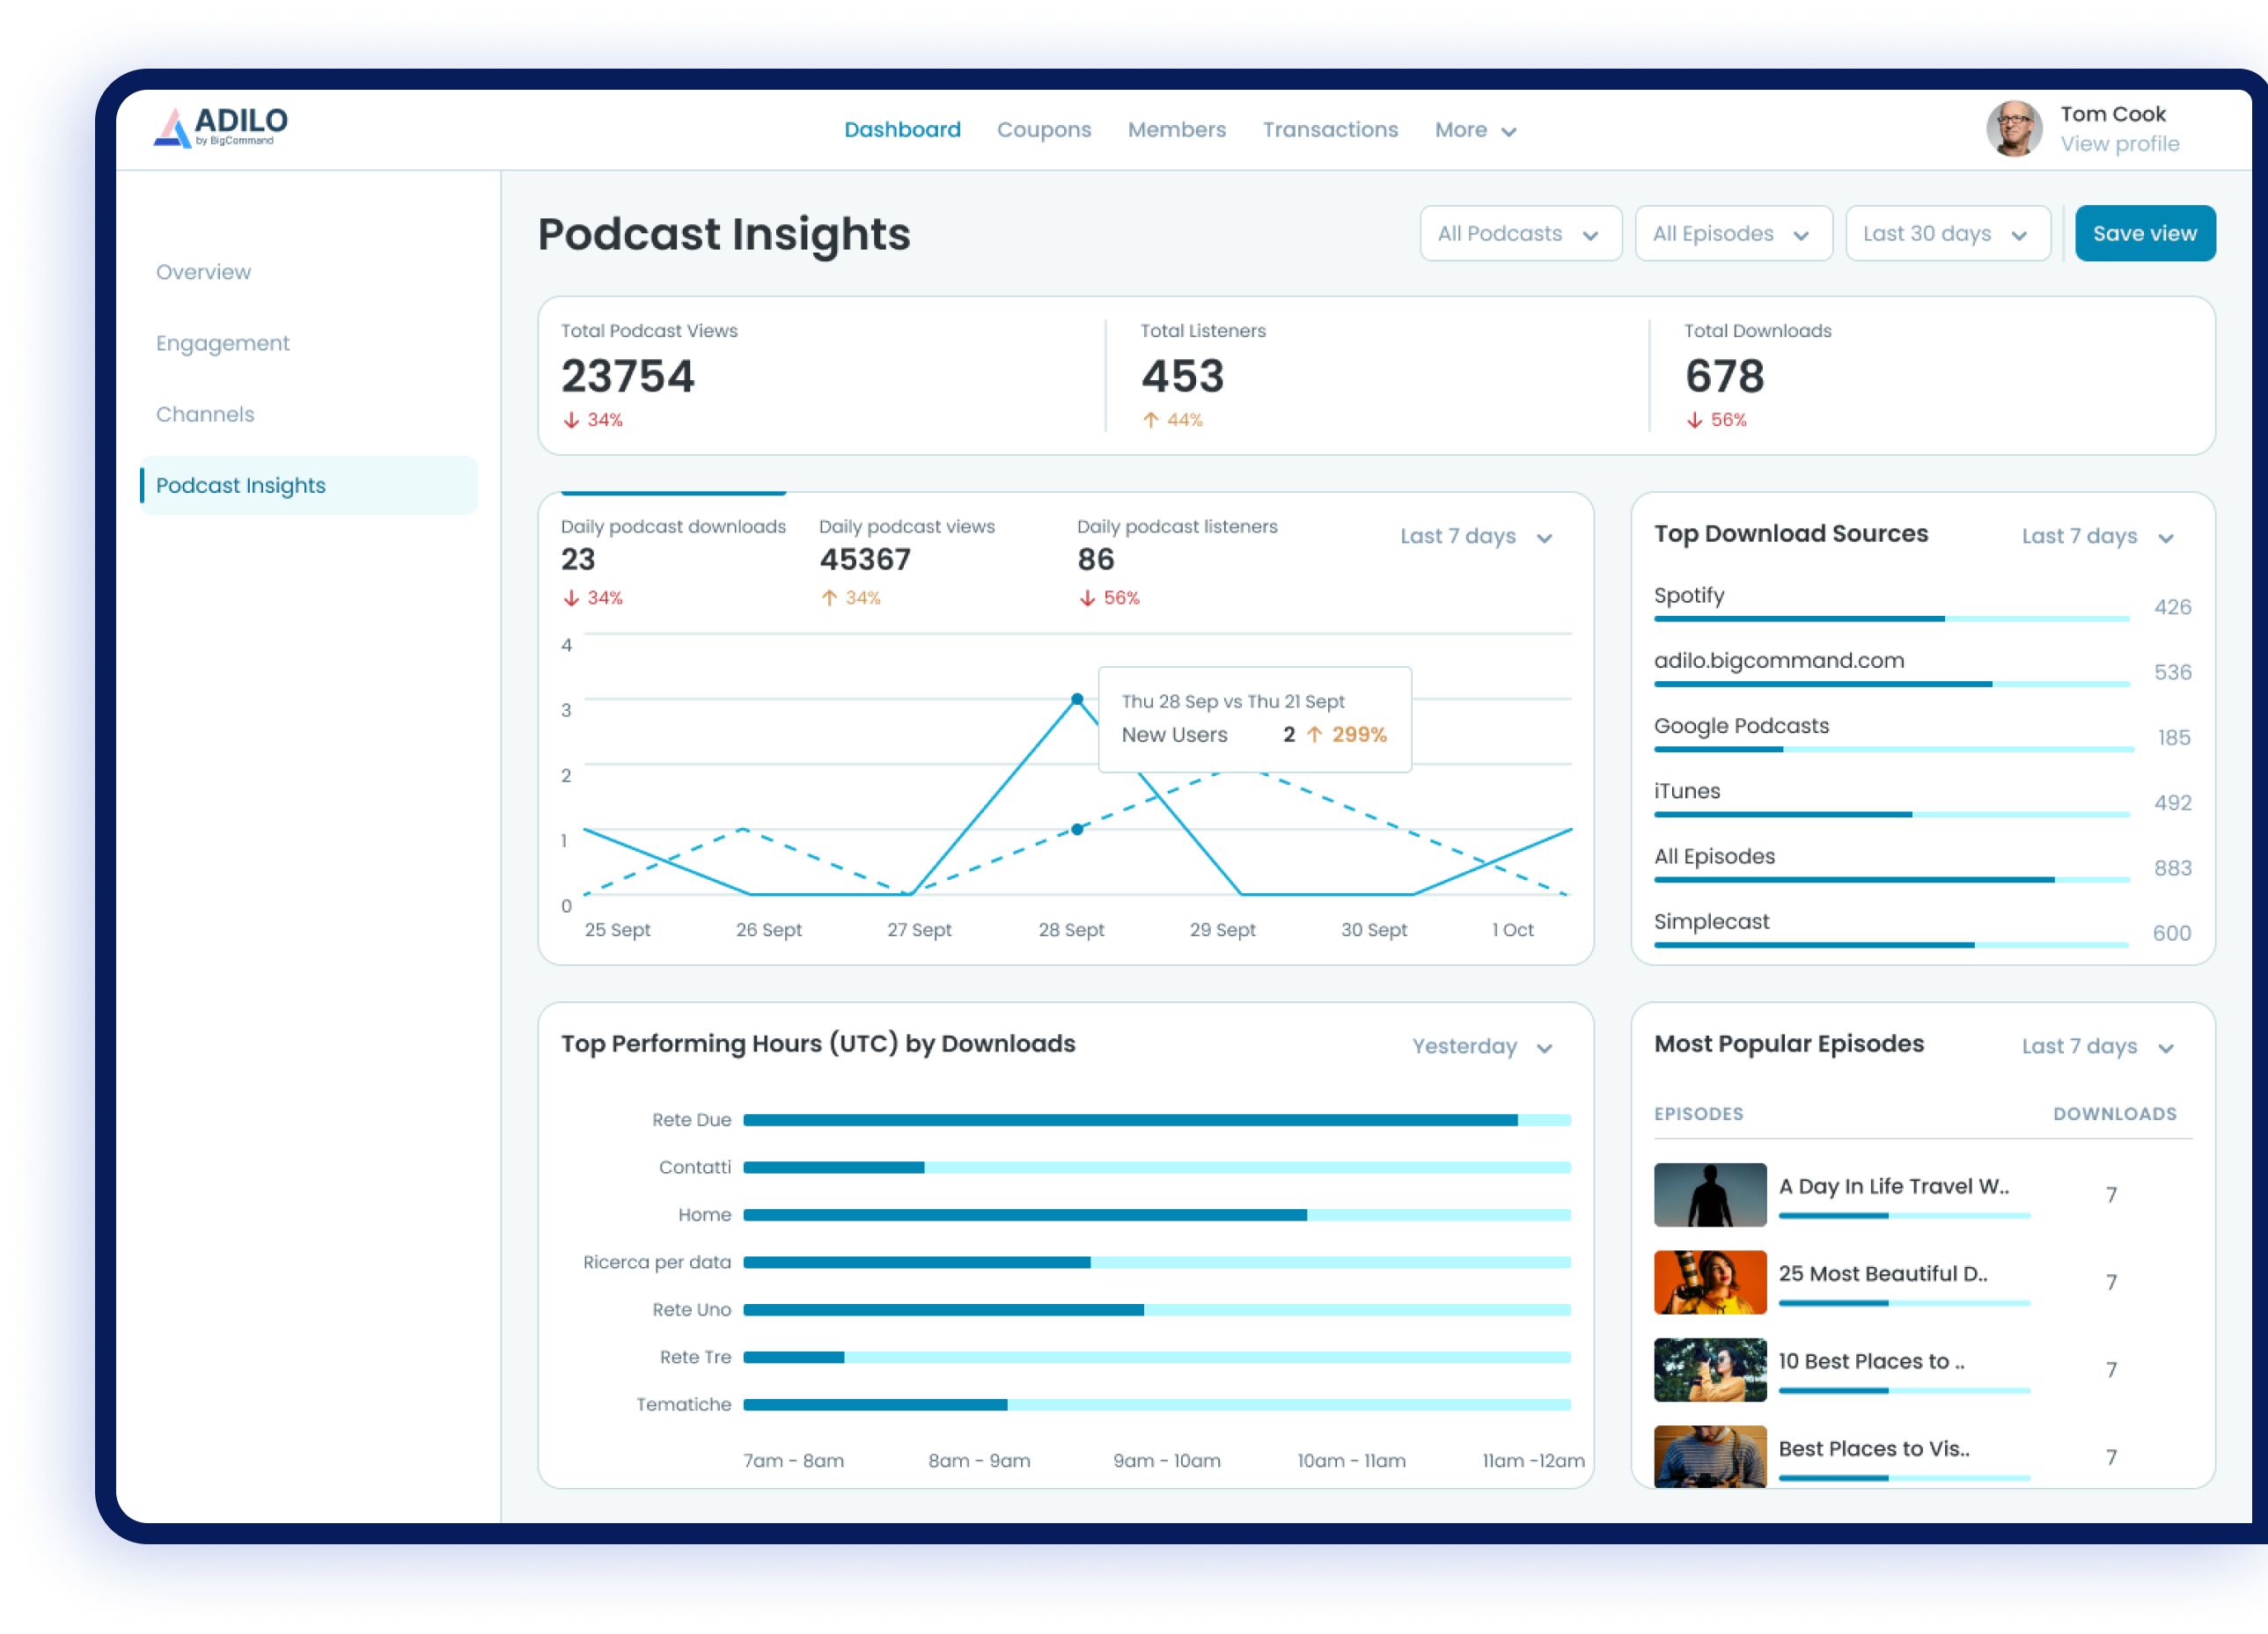Viewport: 2268px width, 1634px height.
Task: Click the Adilo logo
Action: (x=220, y=127)
